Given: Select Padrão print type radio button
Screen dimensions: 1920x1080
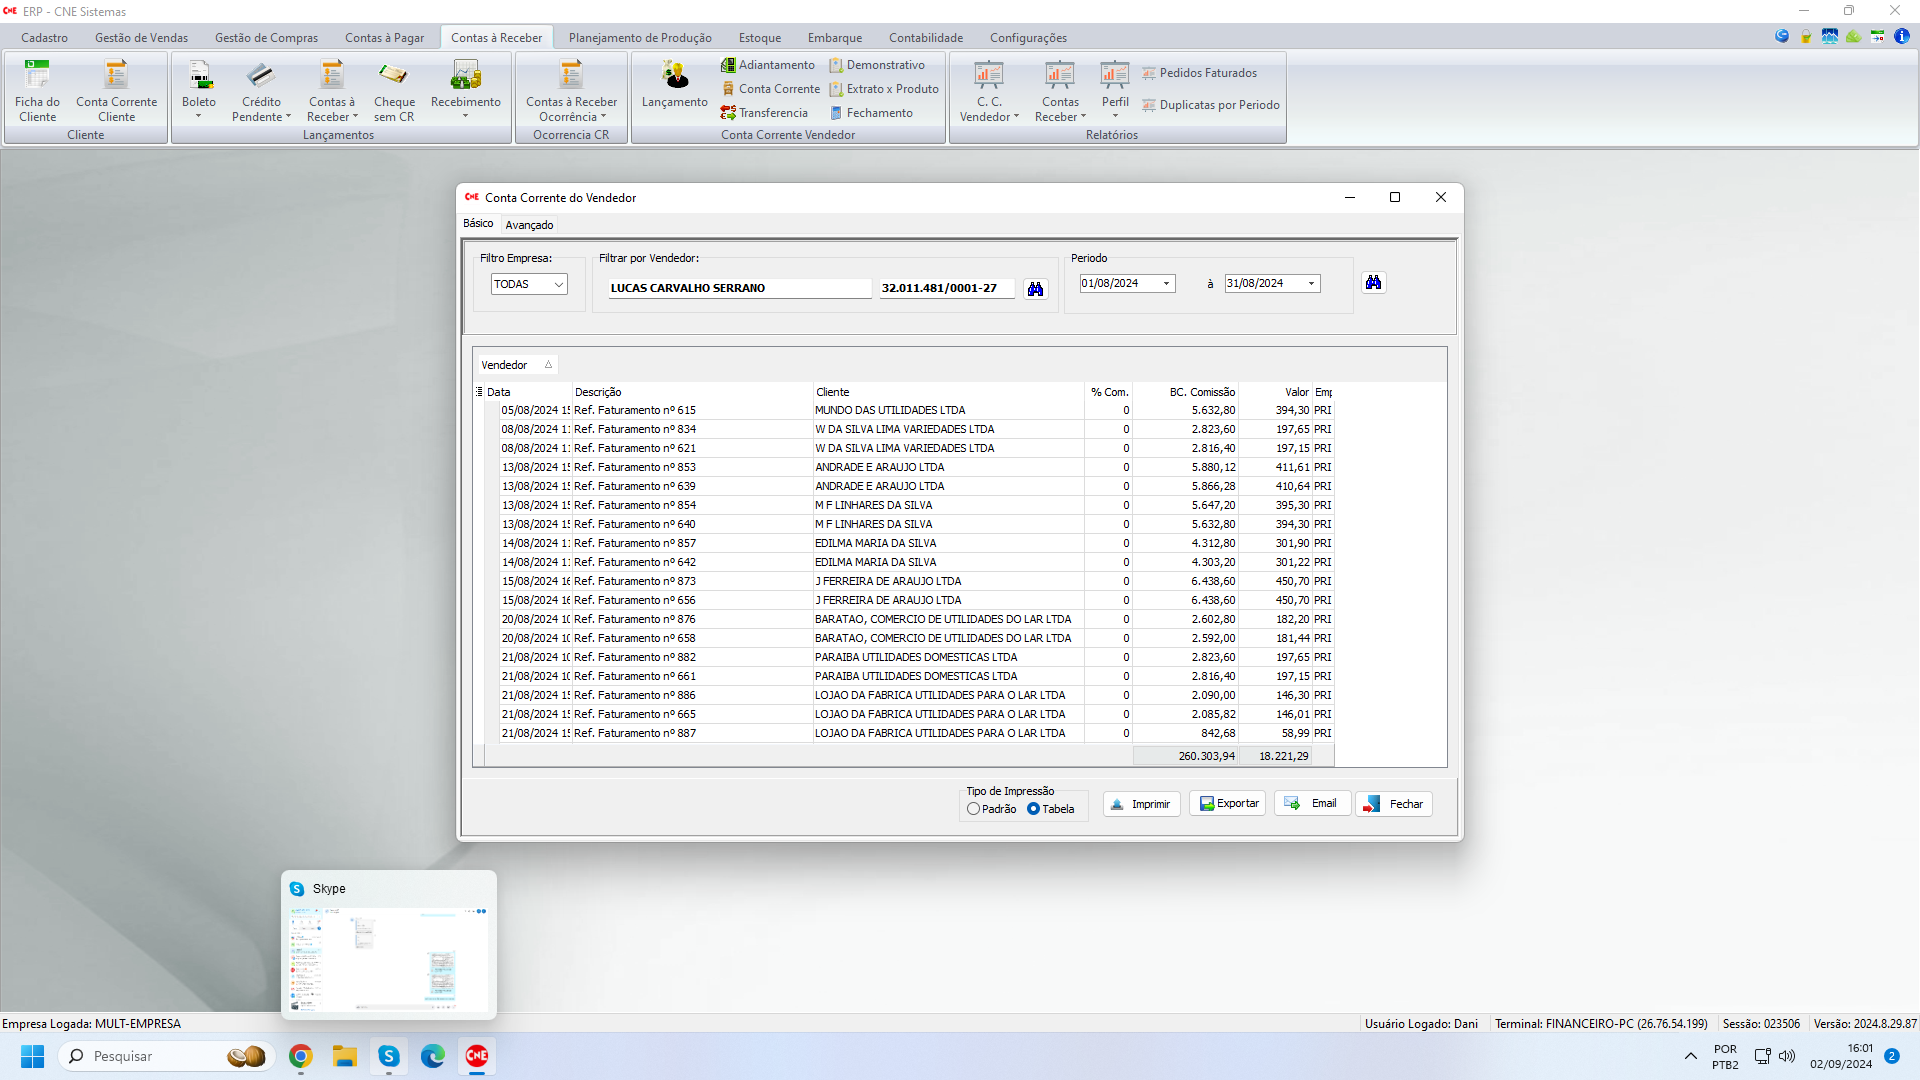Looking at the screenshot, I should (973, 809).
